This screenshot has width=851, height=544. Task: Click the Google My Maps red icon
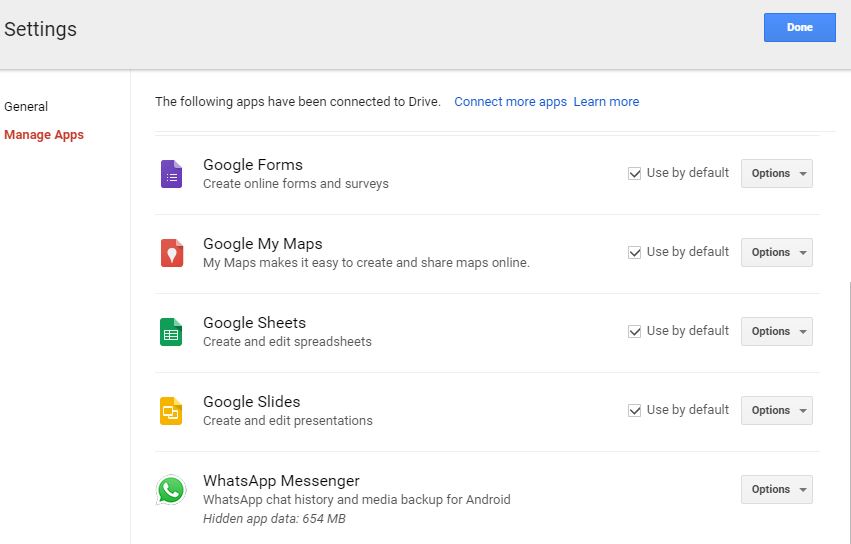(x=171, y=253)
